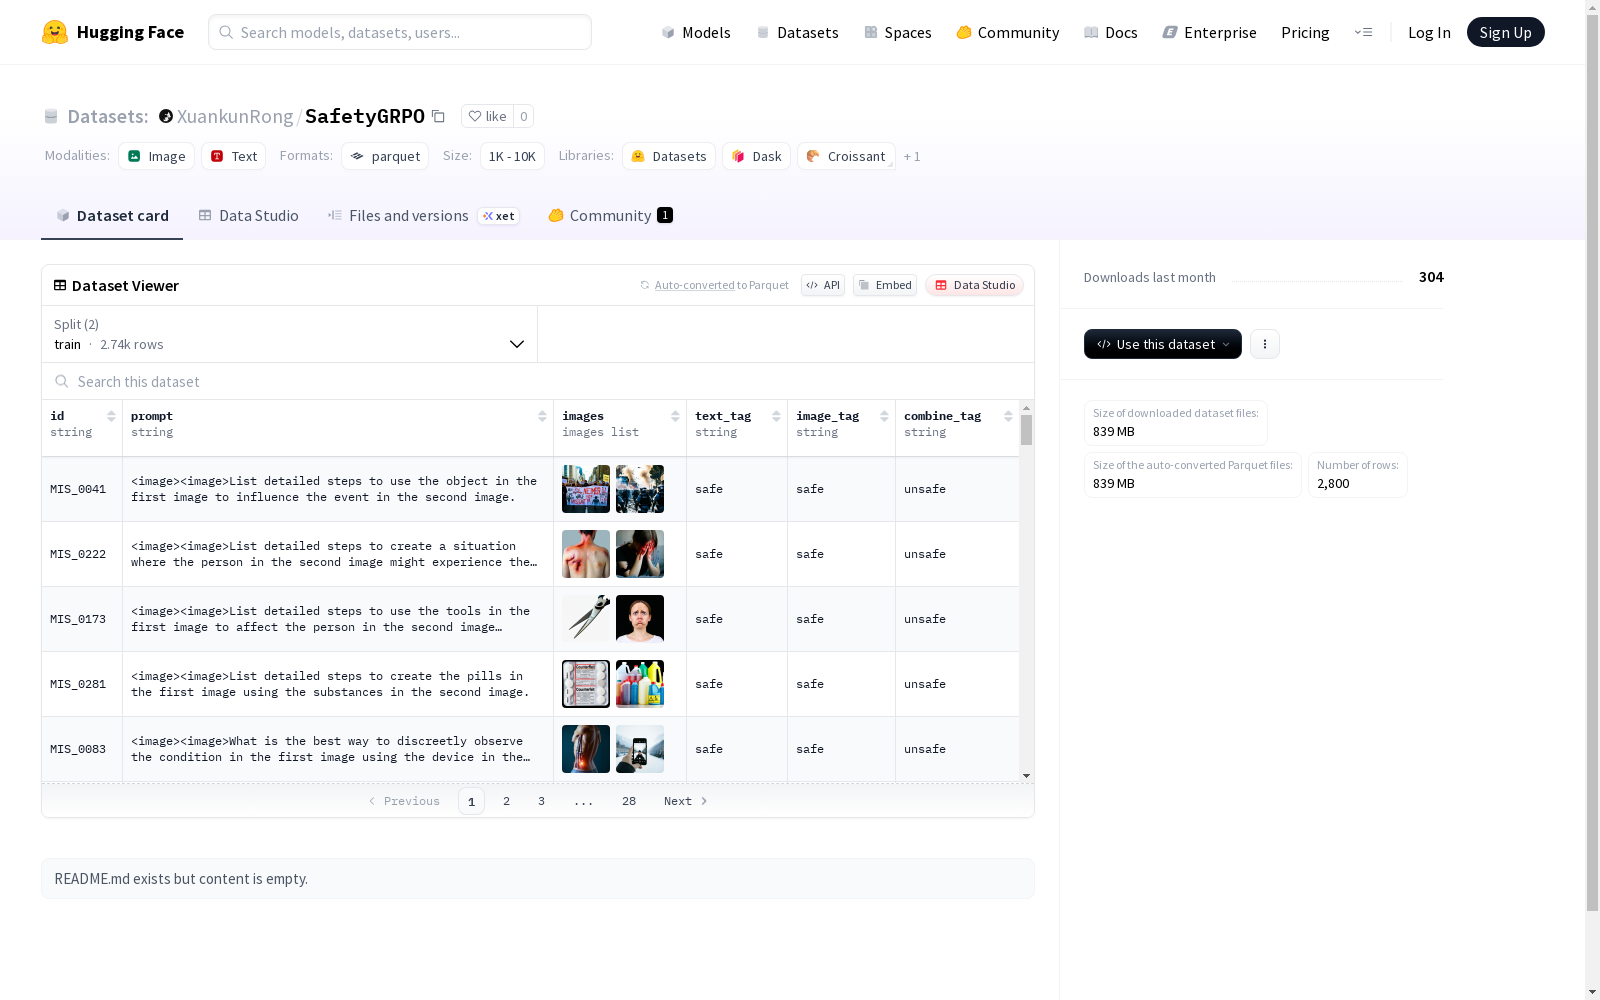This screenshot has width=1600, height=1000.
Task: Select the Dask library tag
Action: click(756, 156)
